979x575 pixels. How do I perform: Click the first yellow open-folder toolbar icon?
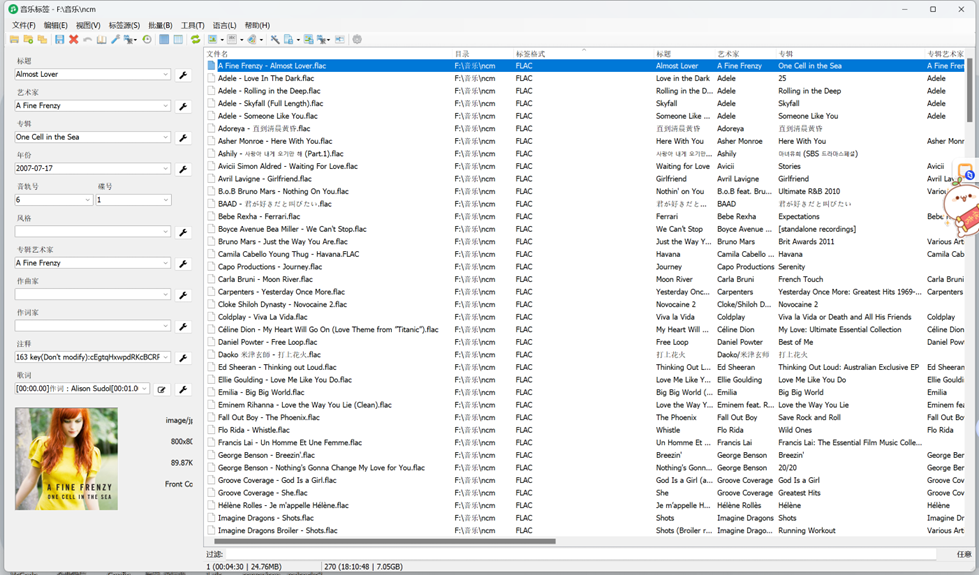tap(14, 40)
